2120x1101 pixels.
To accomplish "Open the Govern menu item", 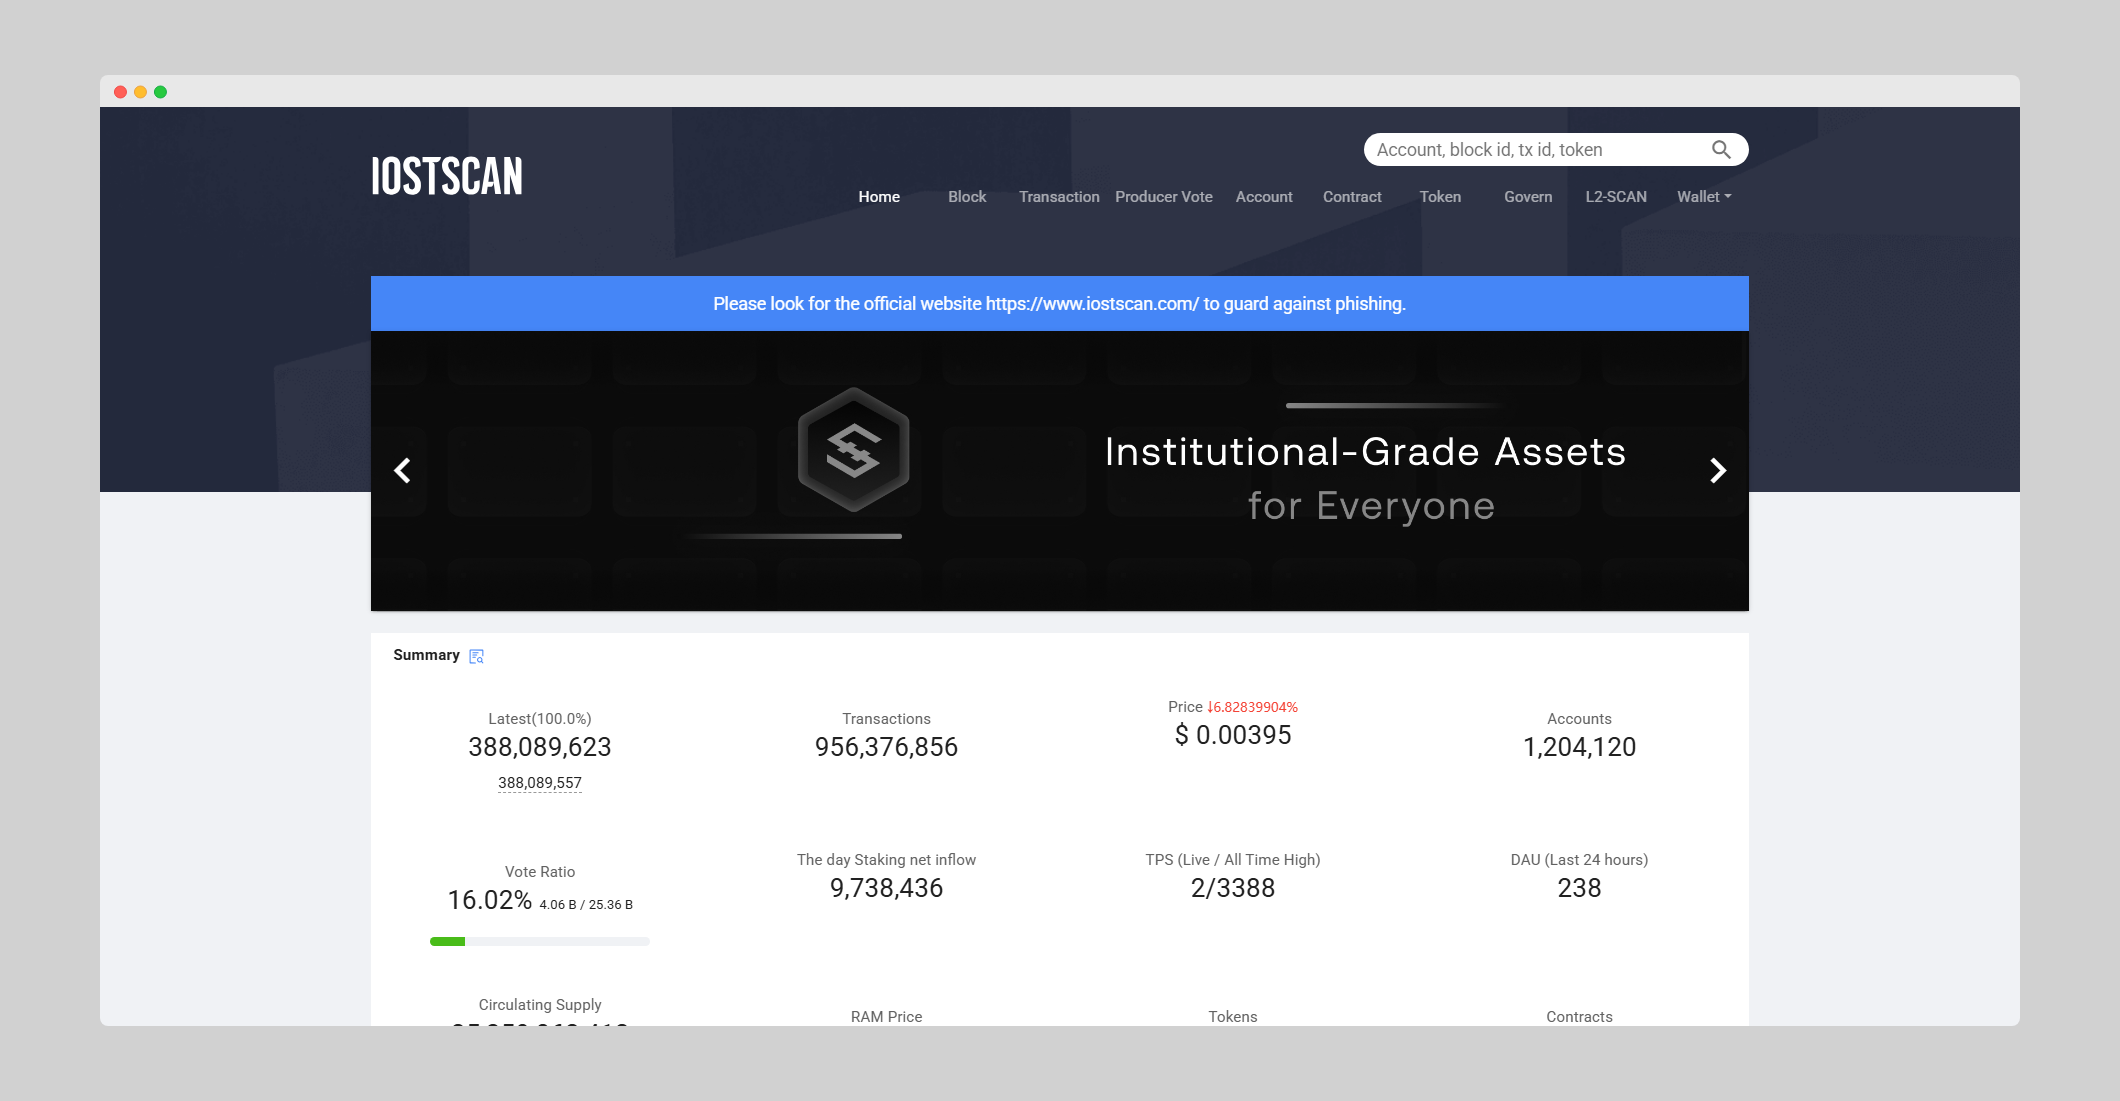I will coord(1528,197).
